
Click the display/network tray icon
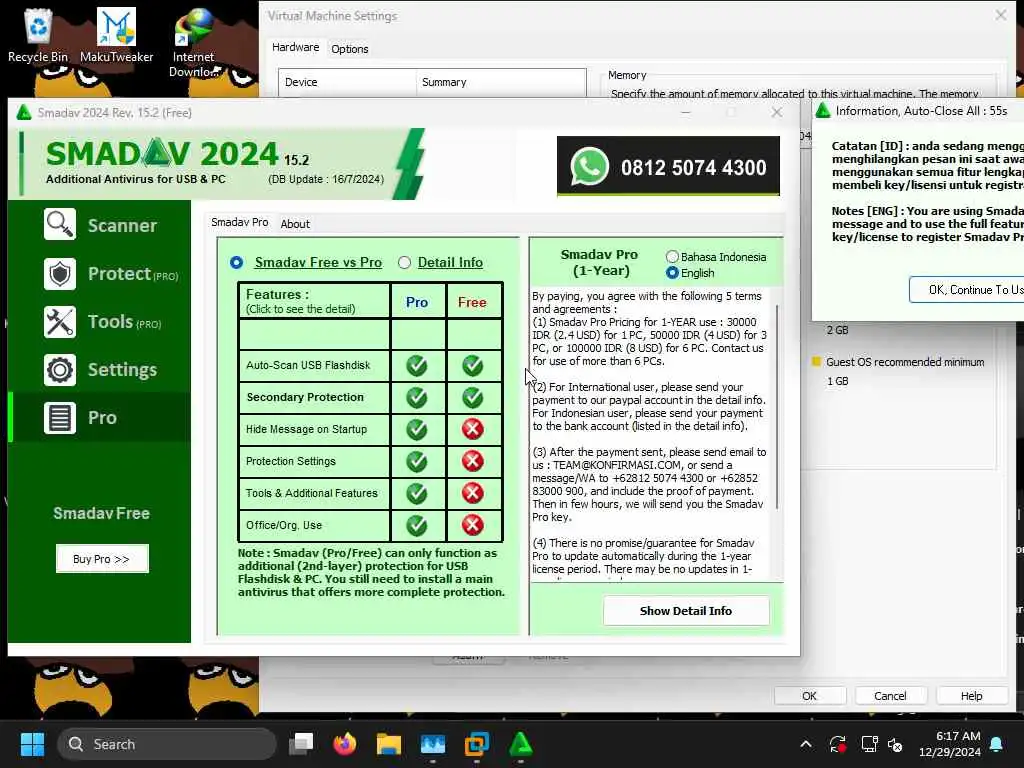869,744
